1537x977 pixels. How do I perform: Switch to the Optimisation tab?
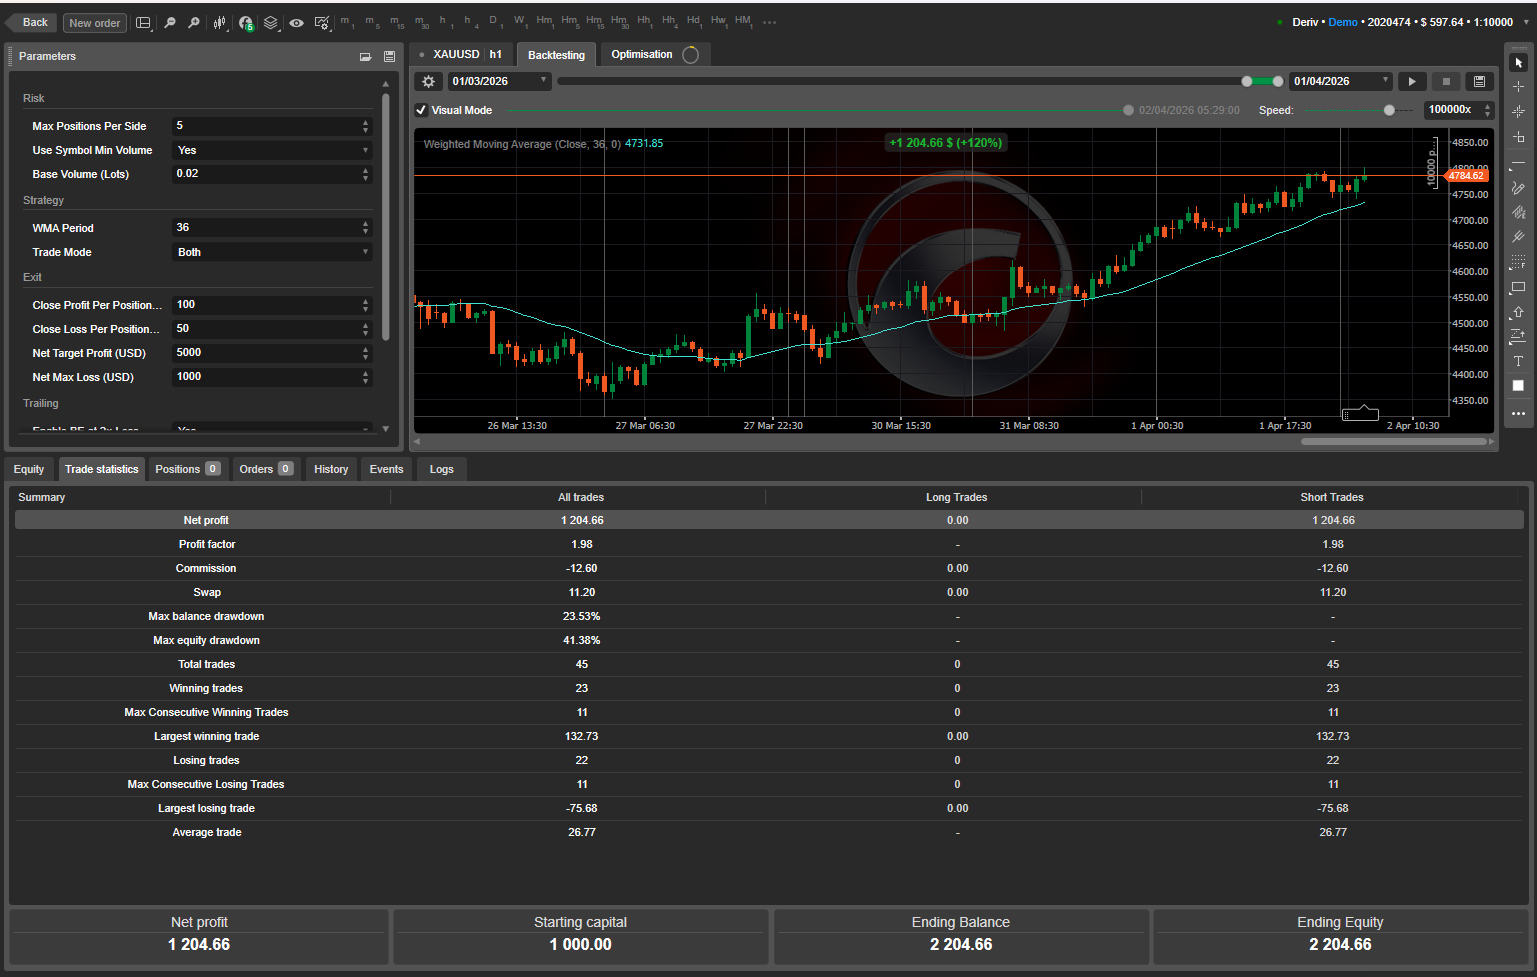(641, 54)
